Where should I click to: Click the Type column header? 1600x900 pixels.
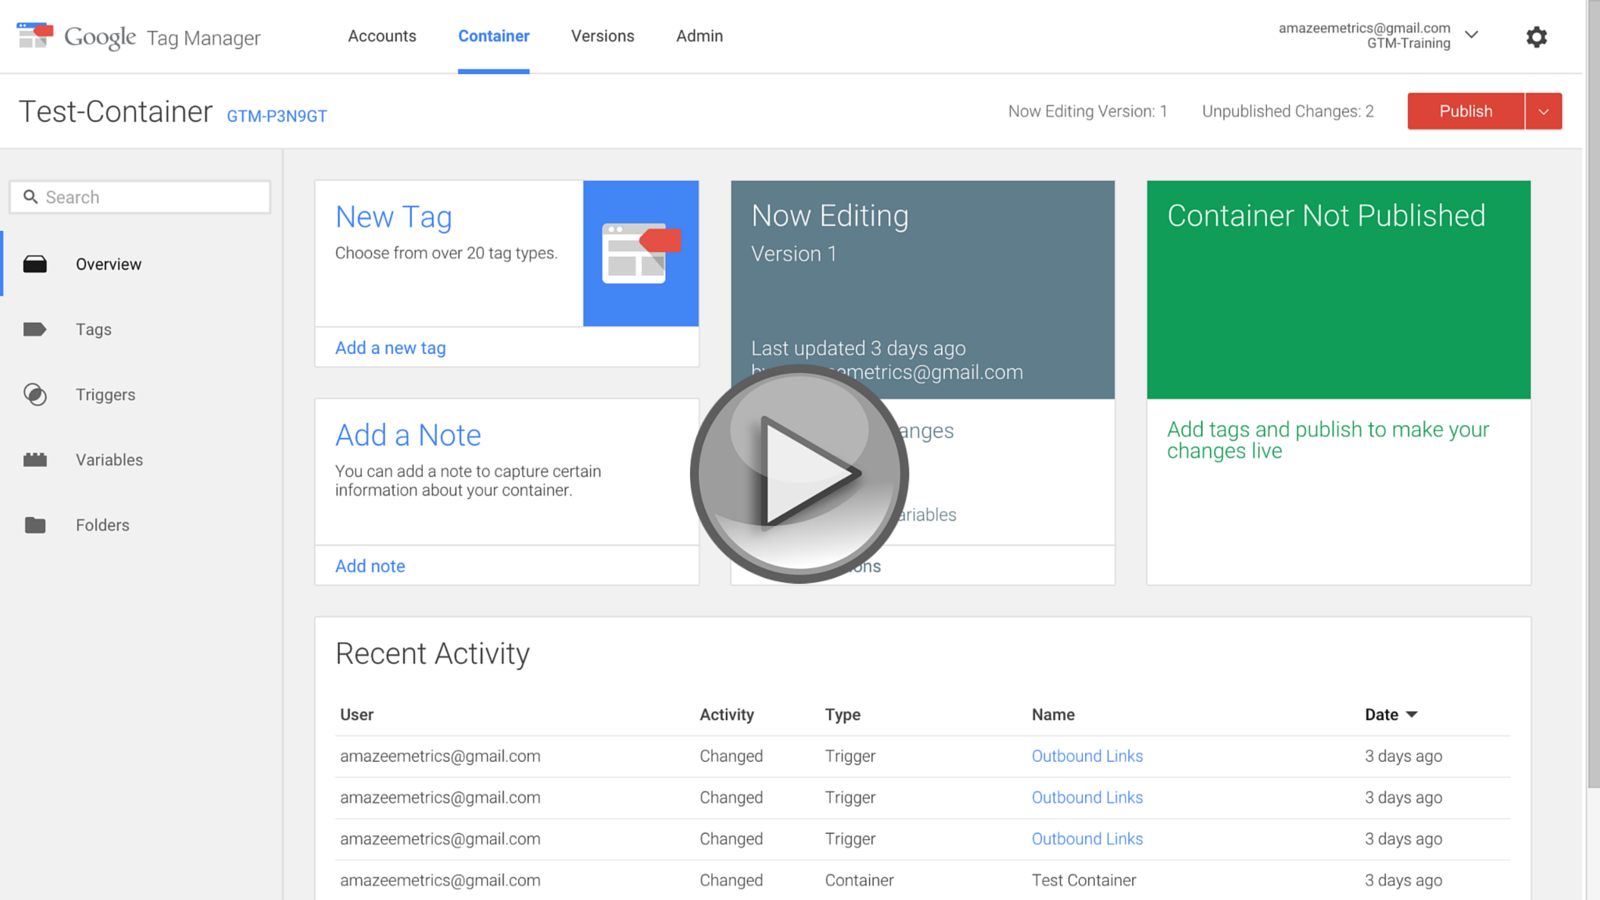[x=843, y=715]
